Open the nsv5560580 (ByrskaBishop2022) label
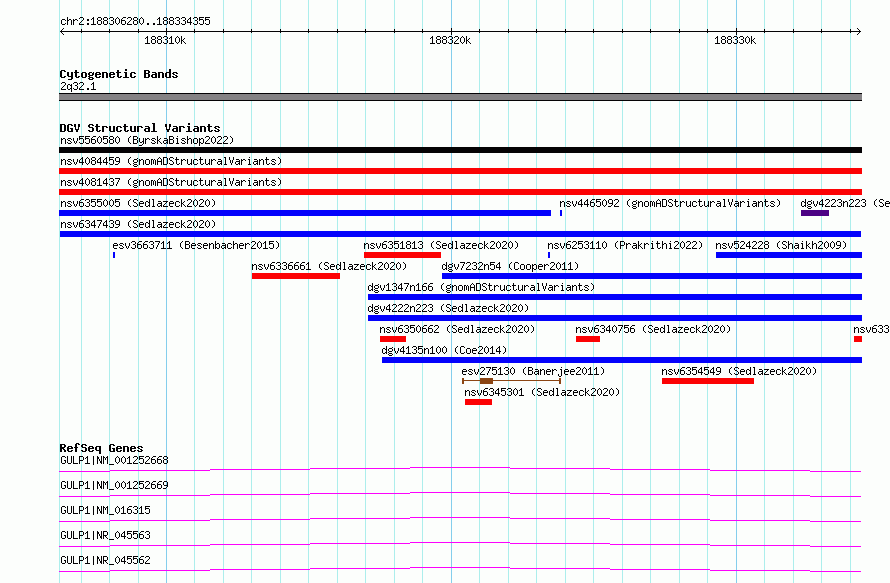 [147, 140]
